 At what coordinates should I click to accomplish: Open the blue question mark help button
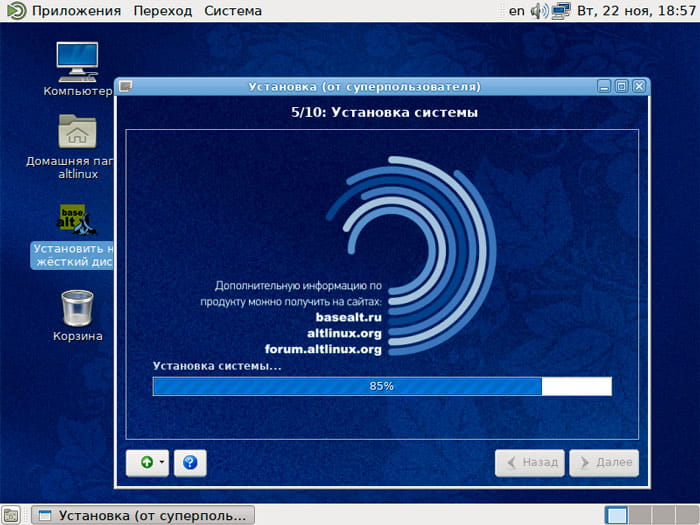190,463
